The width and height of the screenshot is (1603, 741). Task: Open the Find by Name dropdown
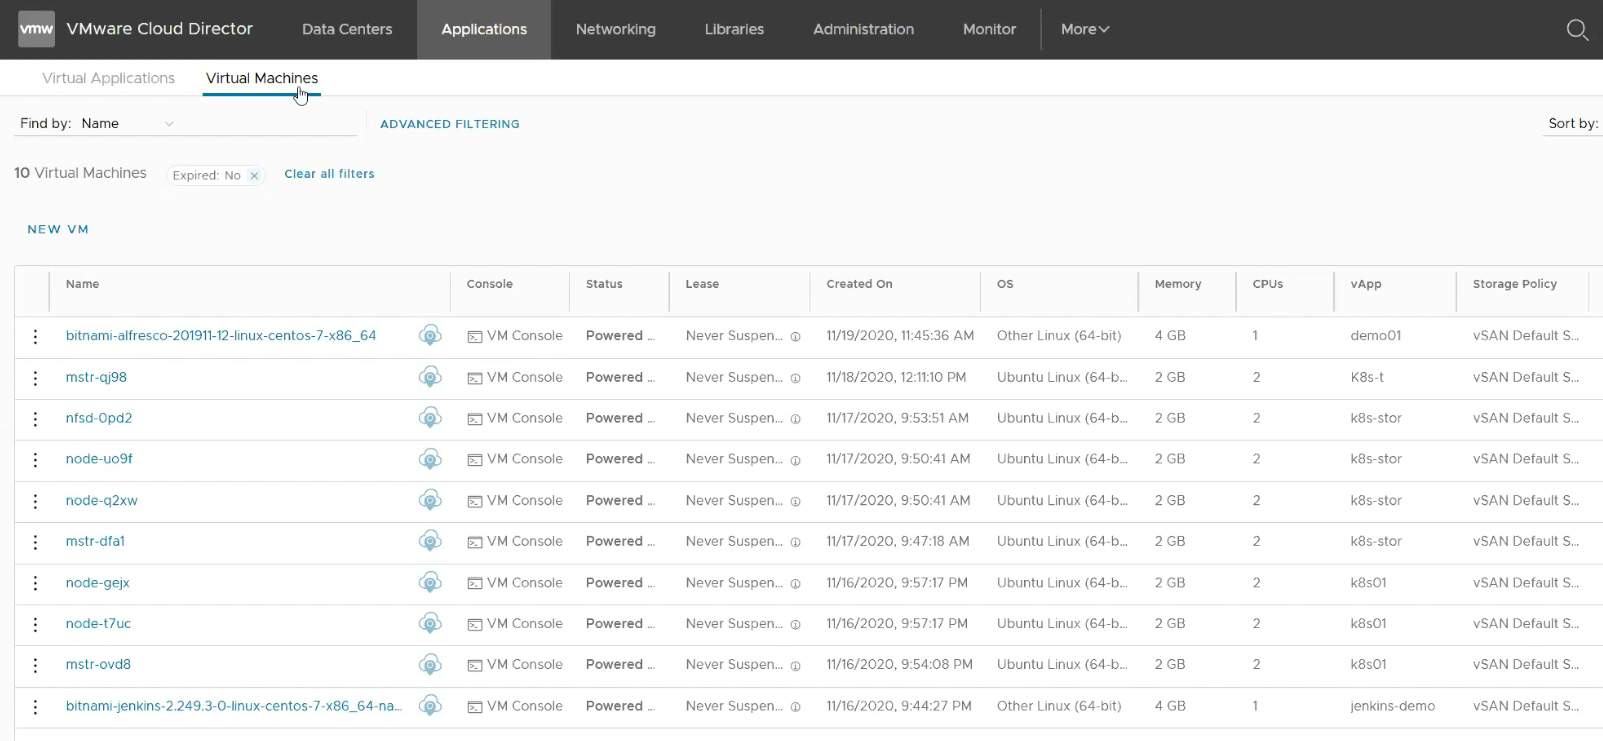tap(127, 124)
